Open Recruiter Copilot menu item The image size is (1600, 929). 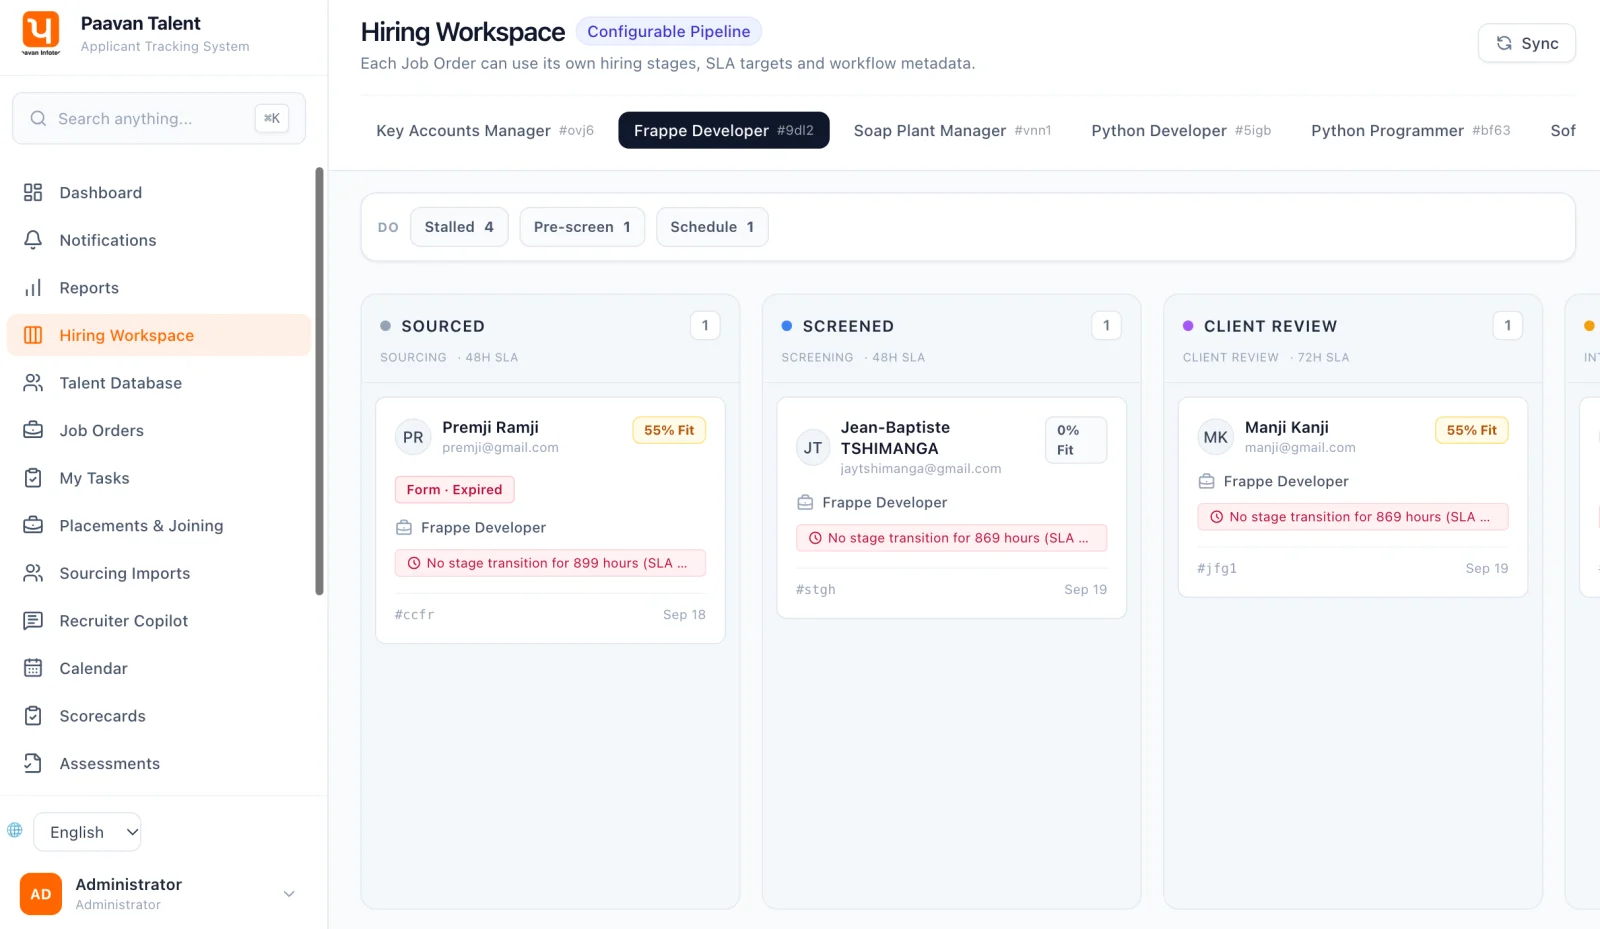[x=159, y=621]
